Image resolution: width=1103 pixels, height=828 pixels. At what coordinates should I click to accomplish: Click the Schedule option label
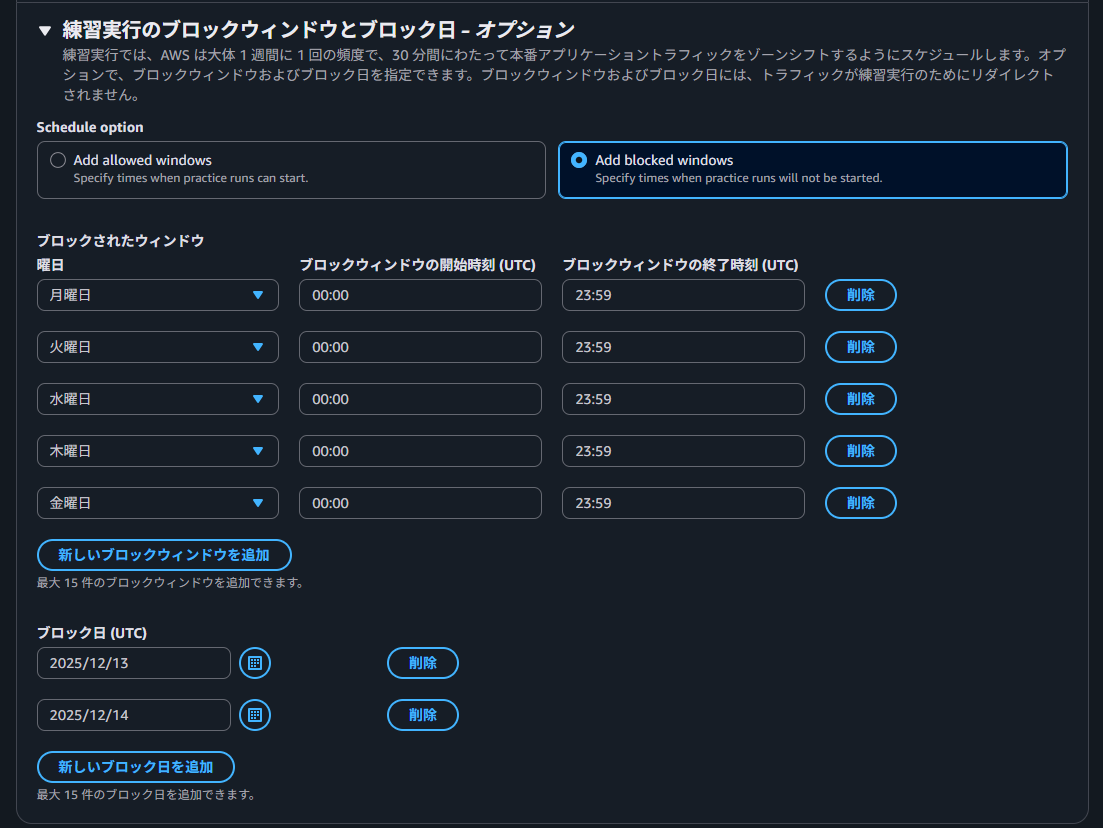(90, 127)
